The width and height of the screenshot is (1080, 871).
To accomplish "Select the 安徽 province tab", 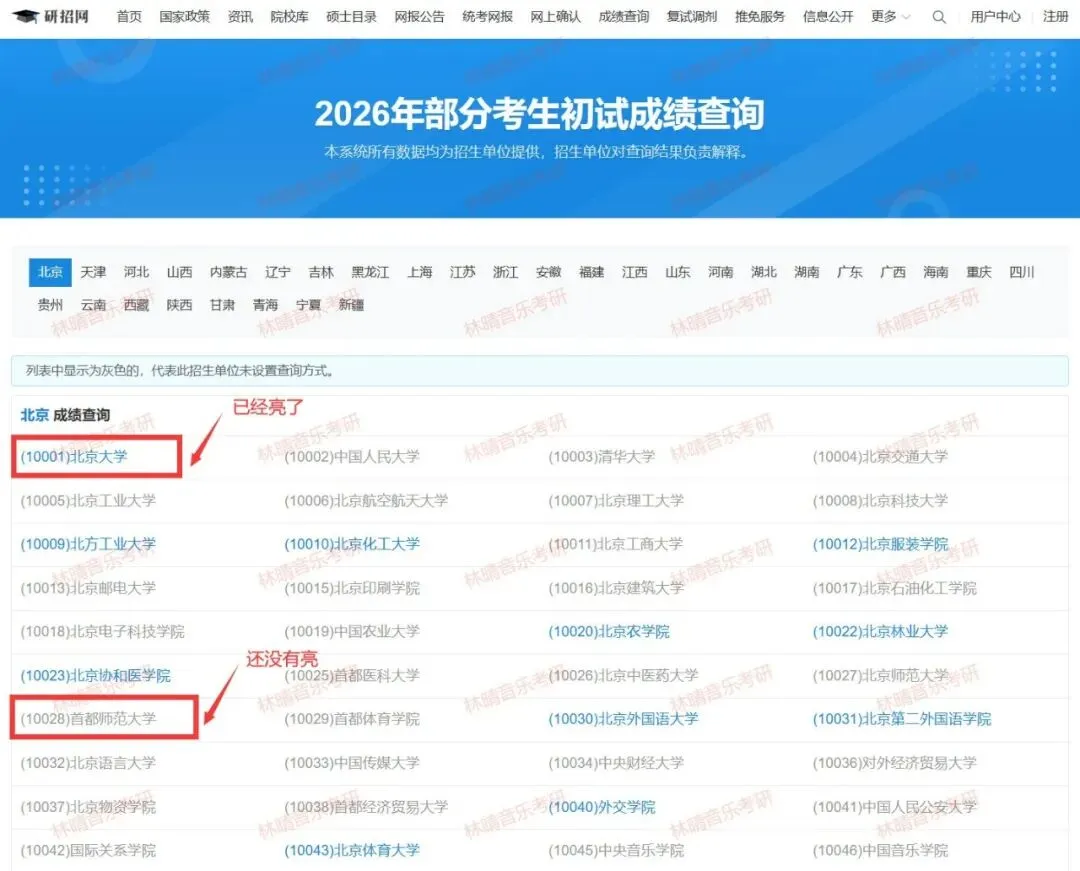I will pyautogui.click(x=549, y=272).
